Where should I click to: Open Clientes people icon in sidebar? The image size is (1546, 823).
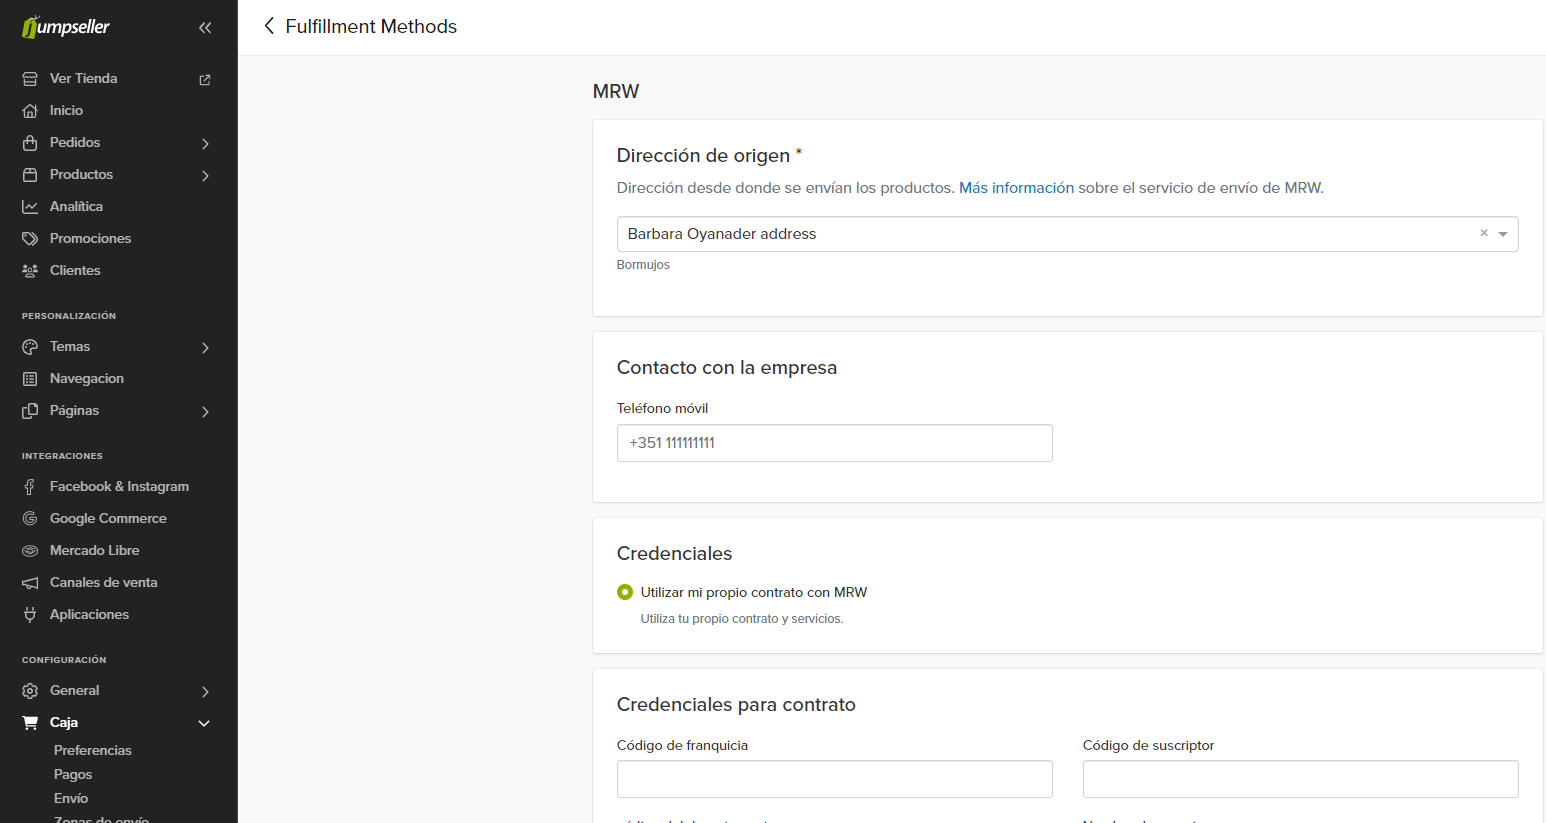point(30,271)
